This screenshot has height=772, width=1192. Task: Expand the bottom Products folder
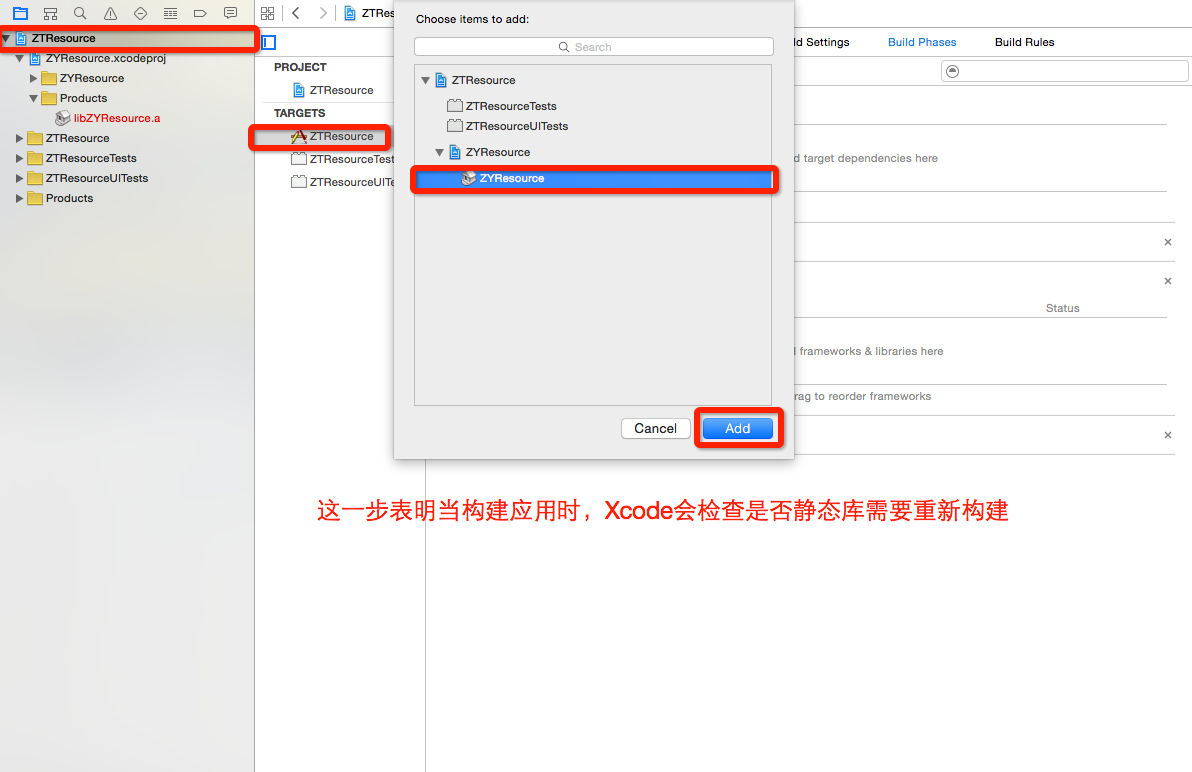point(20,198)
